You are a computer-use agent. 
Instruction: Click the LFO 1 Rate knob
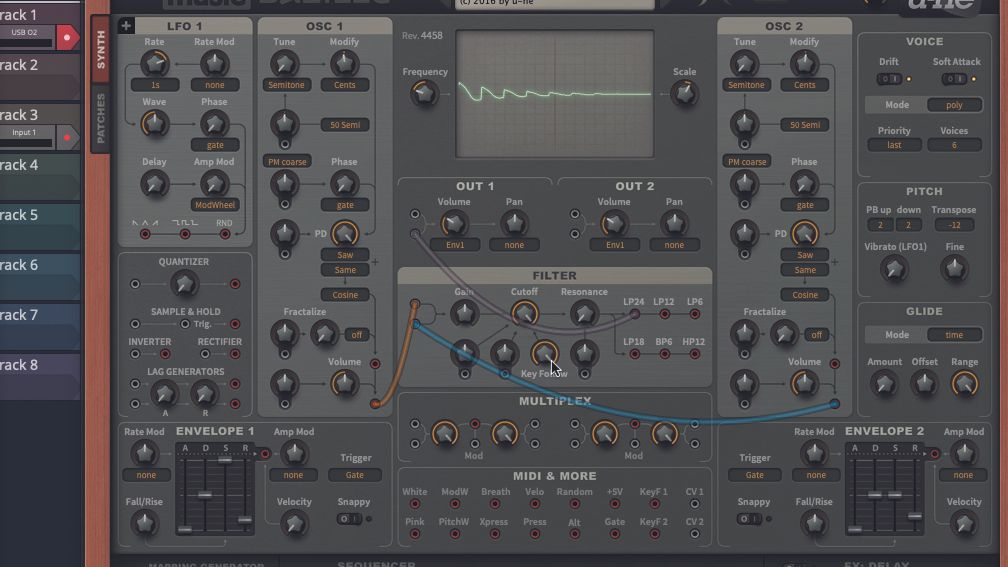coord(154,64)
